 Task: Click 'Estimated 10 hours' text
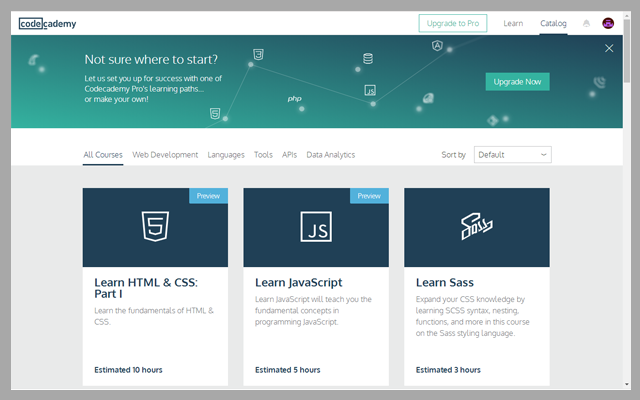click(x=128, y=370)
